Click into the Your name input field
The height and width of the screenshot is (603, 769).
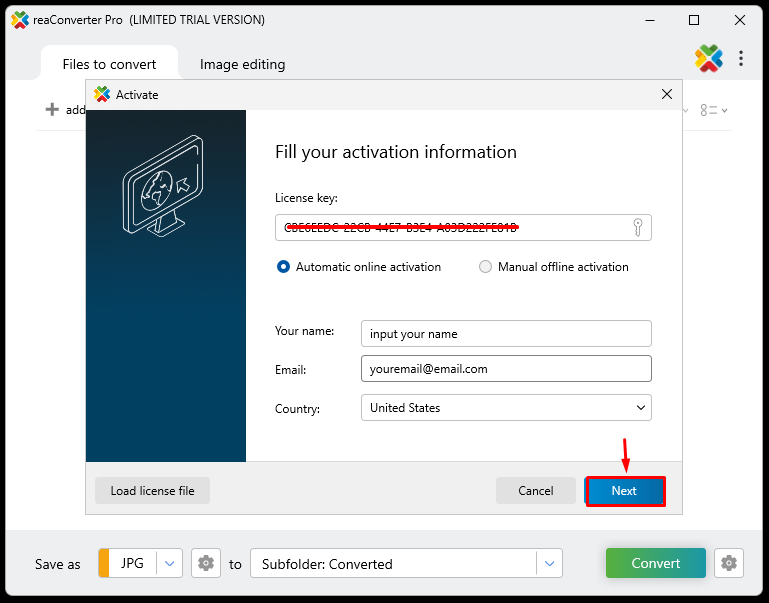(x=505, y=333)
